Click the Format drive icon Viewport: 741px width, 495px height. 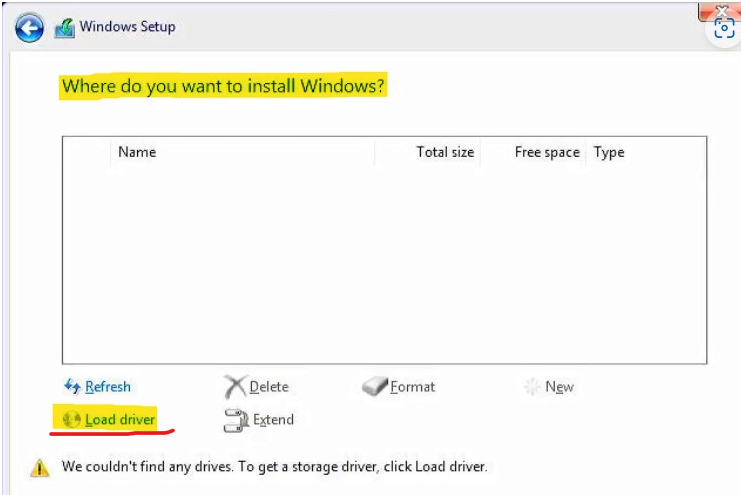click(375, 386)
